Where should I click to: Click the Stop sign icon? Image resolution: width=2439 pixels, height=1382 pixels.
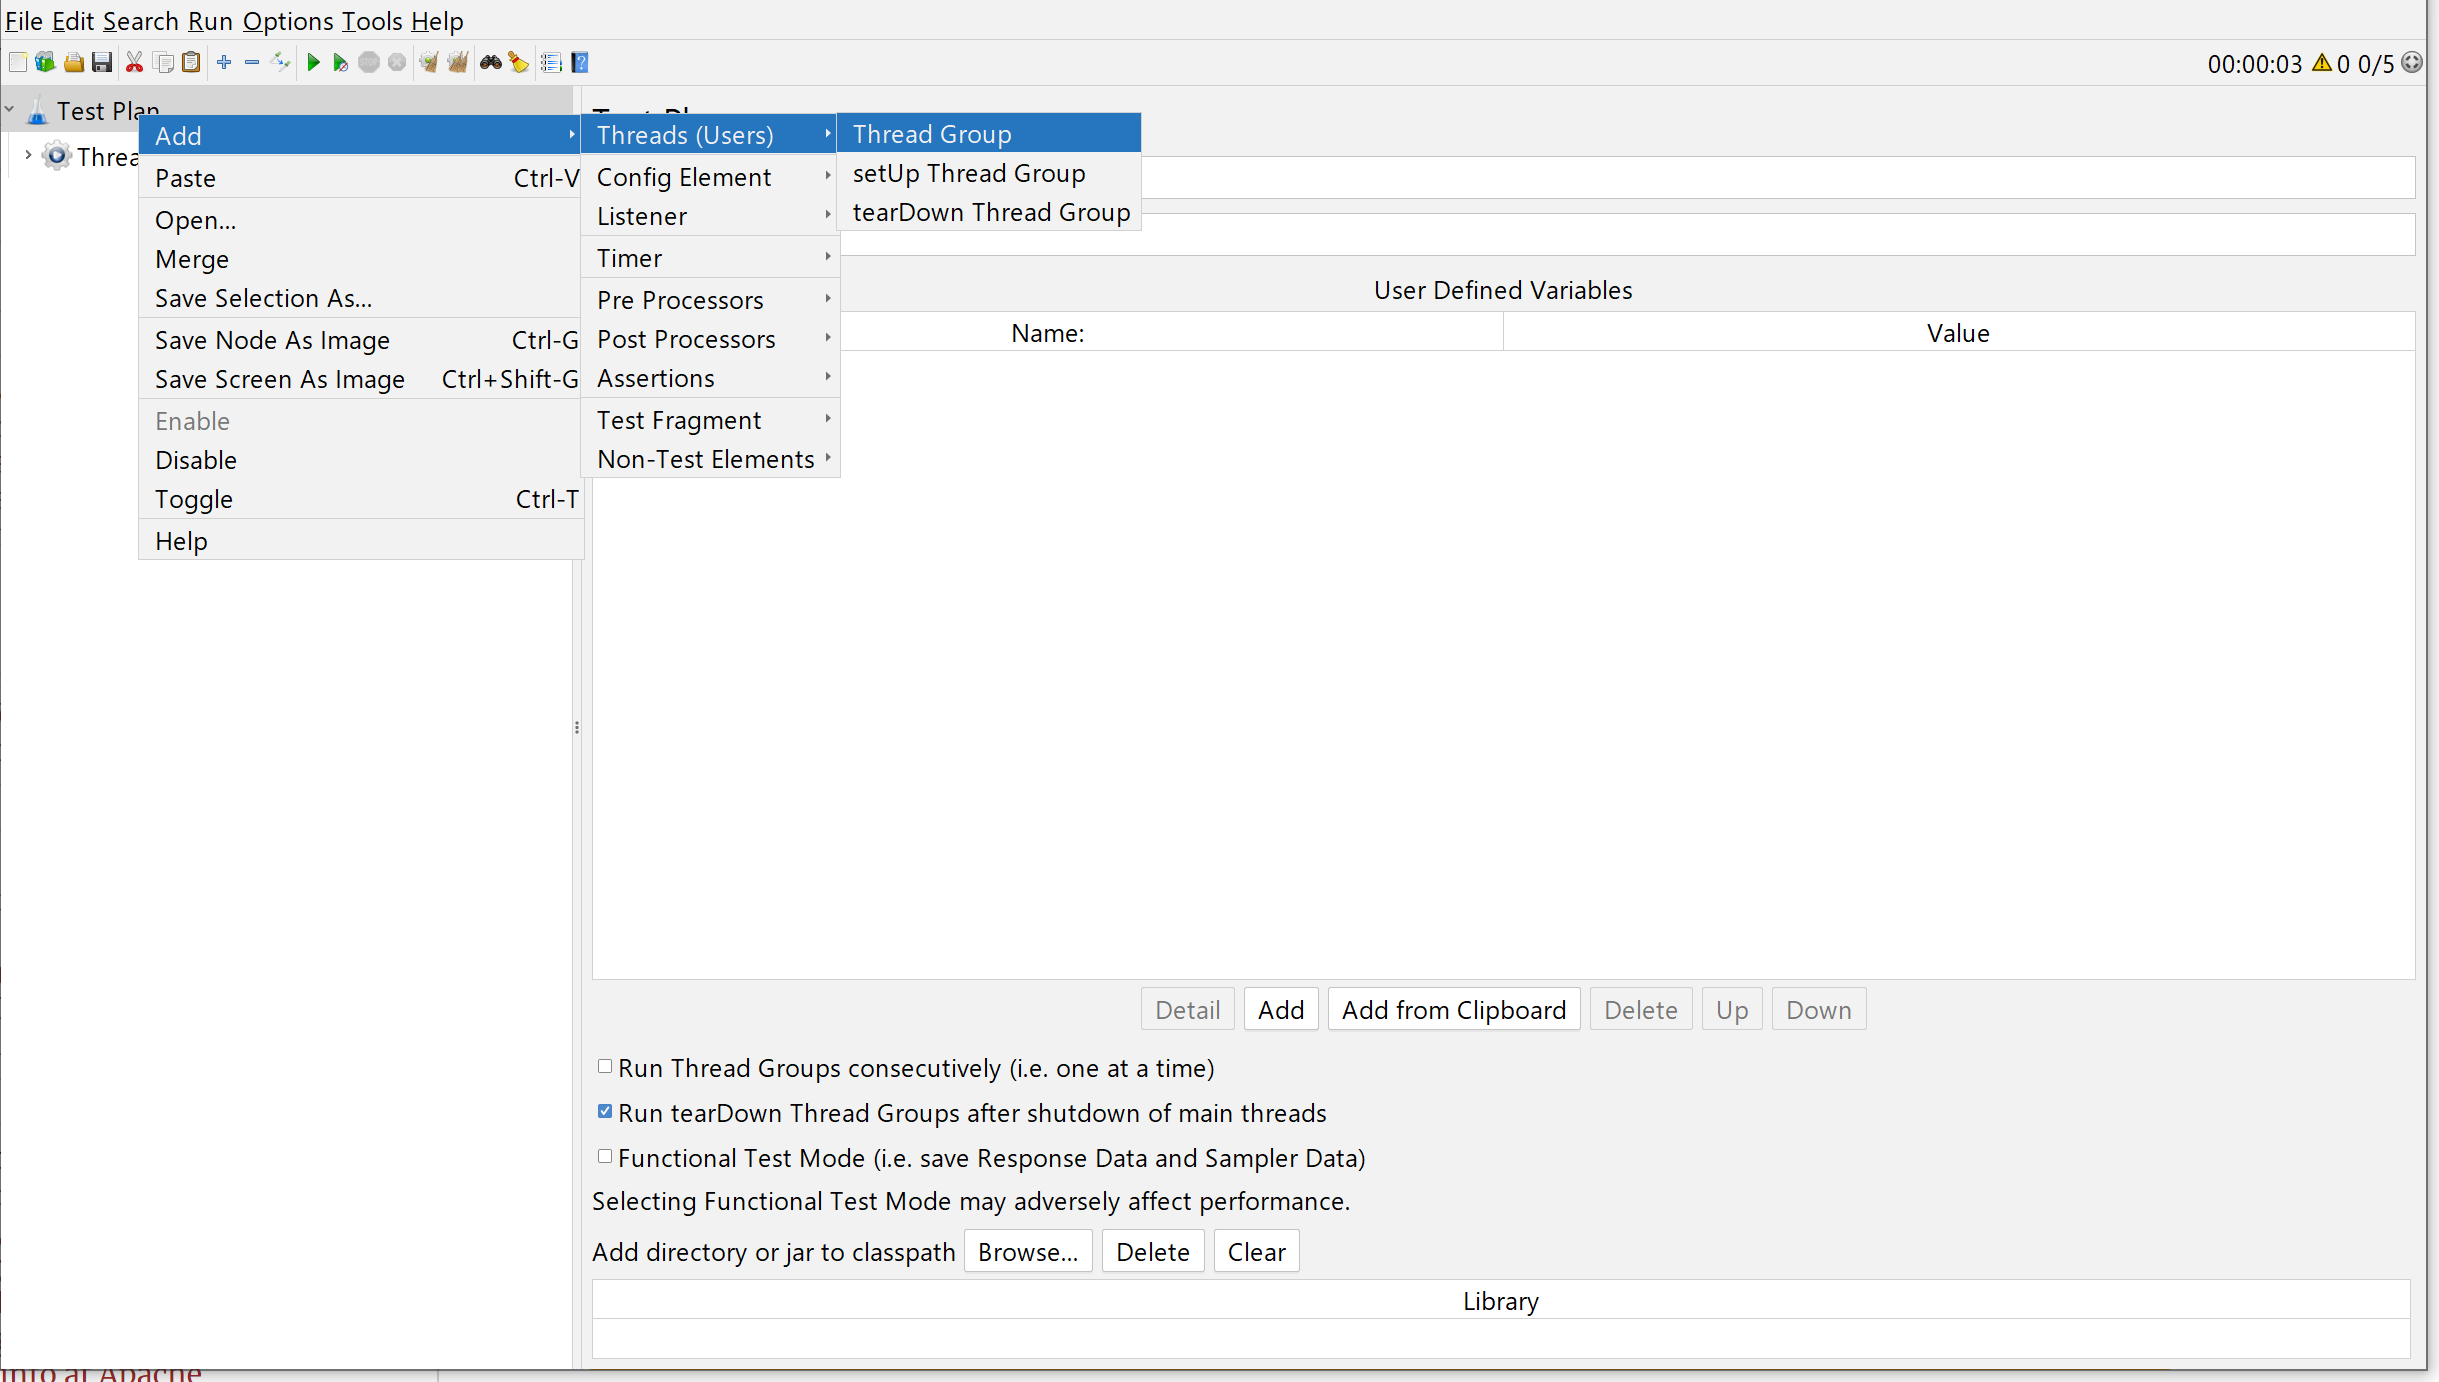point(369,63)
